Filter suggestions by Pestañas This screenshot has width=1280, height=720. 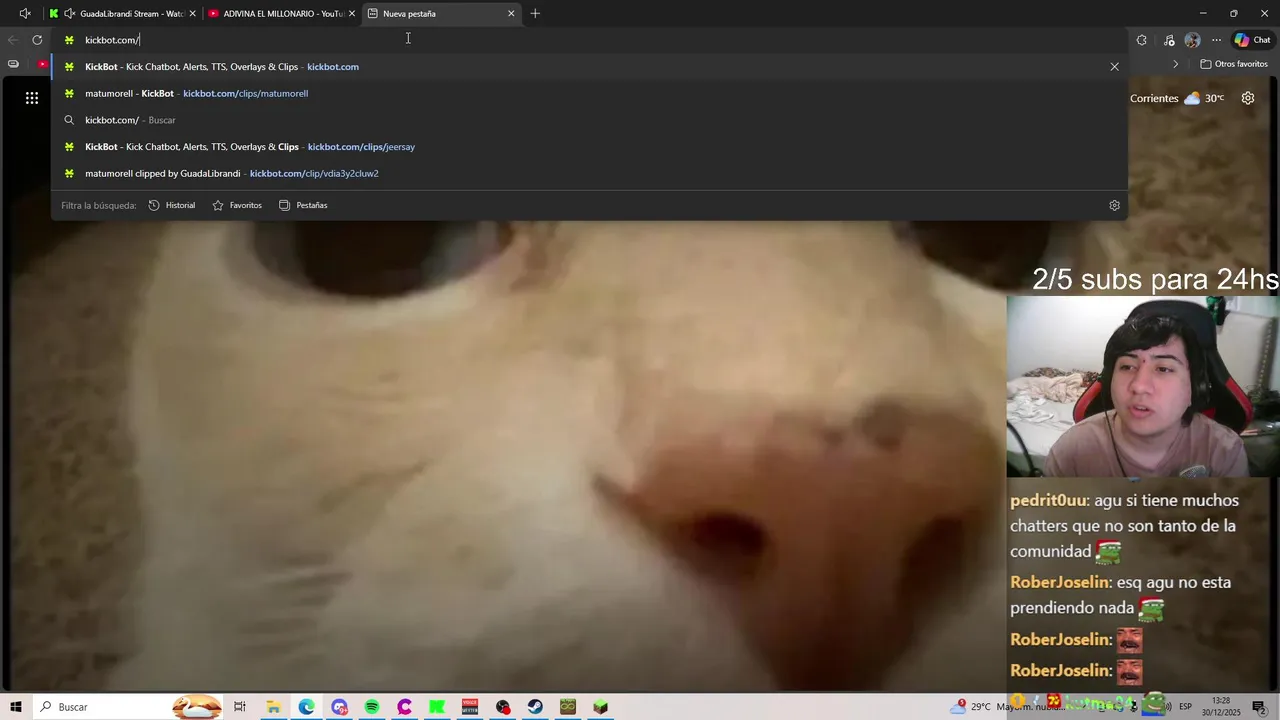[x=303, y=205]
